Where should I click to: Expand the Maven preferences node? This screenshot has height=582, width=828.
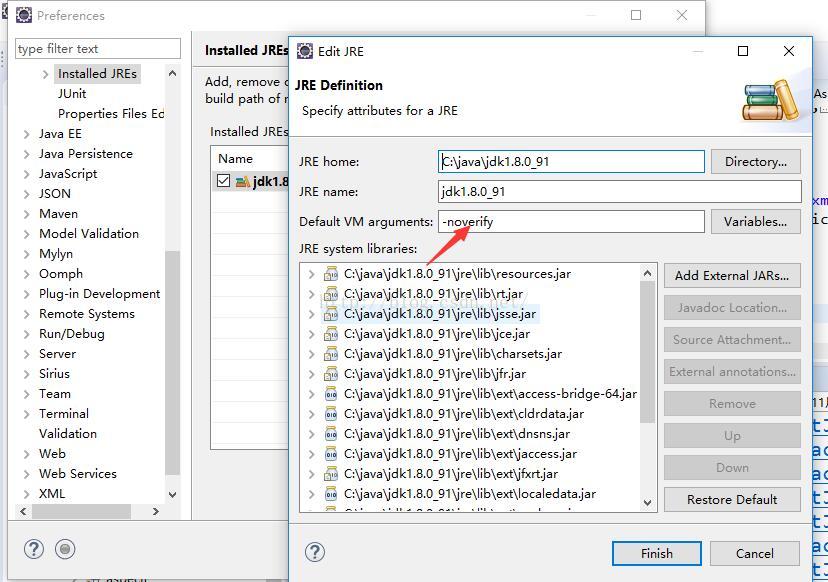26,214
